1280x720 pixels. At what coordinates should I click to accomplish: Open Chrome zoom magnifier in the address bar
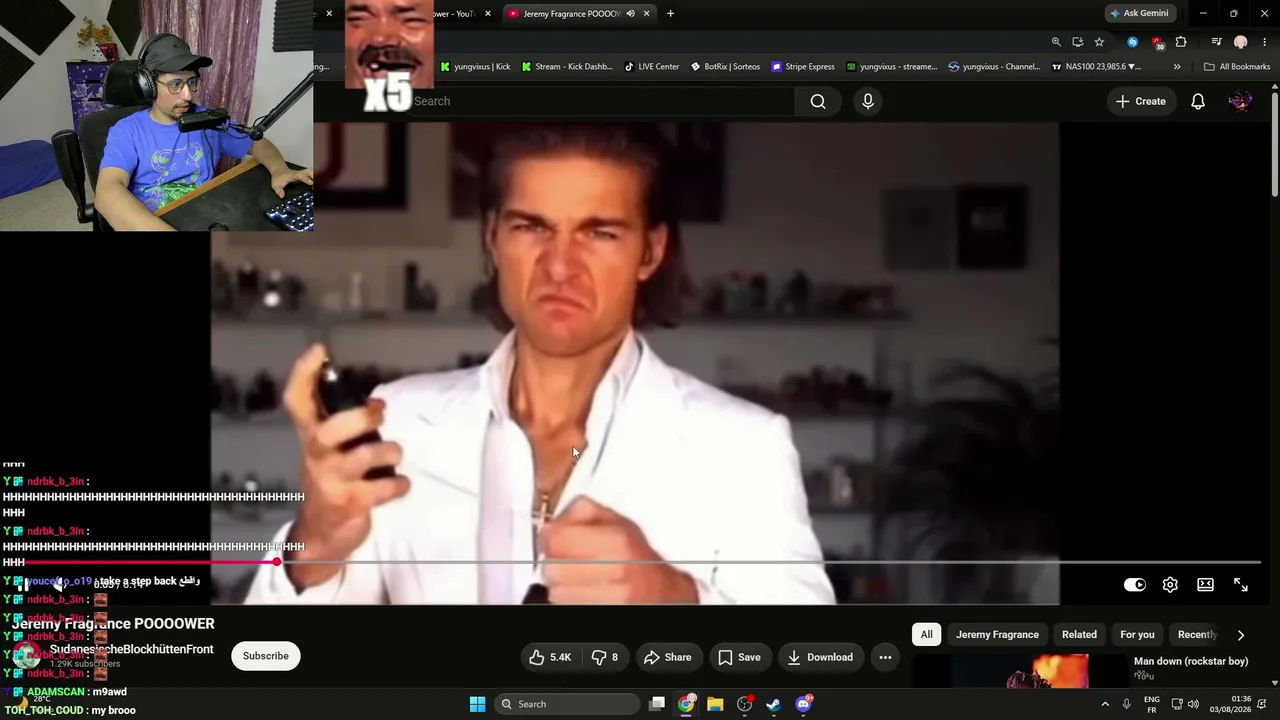click(x=1056, y=42)
